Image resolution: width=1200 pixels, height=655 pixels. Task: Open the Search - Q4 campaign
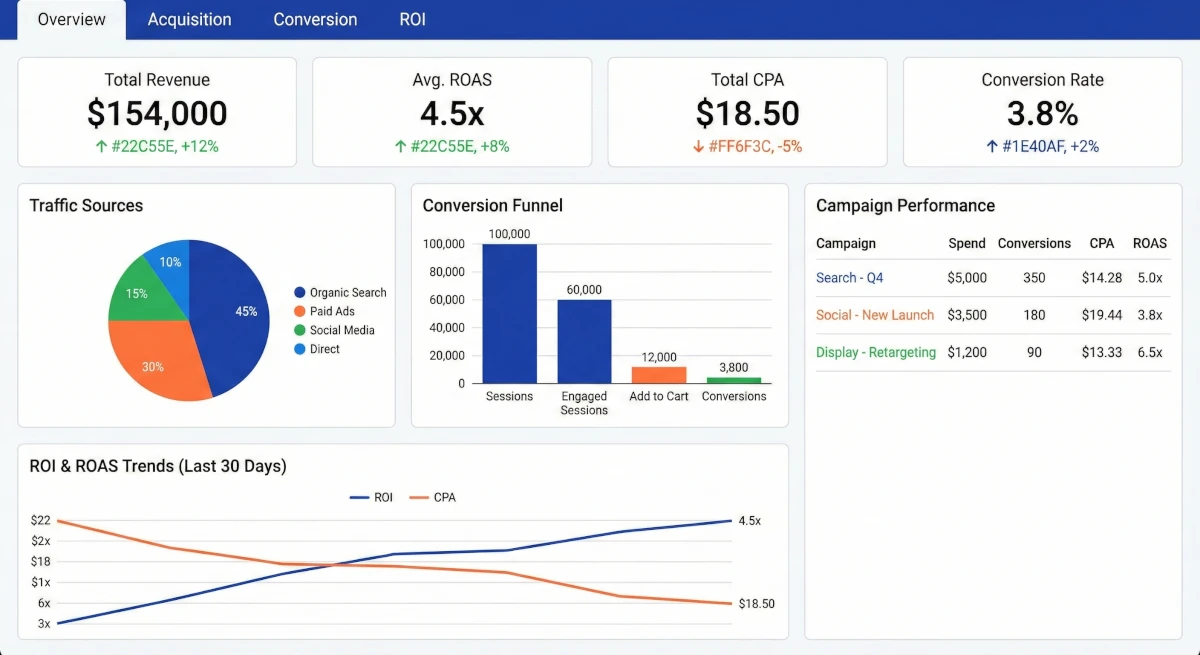[849, 277]
